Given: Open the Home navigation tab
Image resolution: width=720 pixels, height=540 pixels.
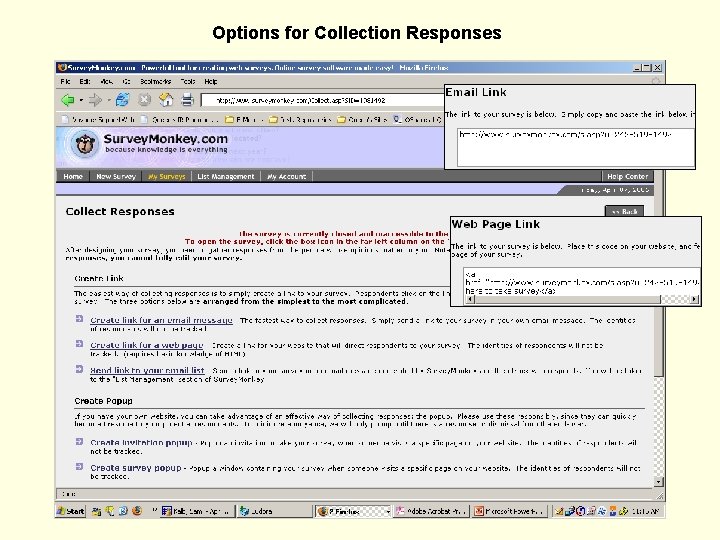Looking at the screenshot, I should coord(73,176).
